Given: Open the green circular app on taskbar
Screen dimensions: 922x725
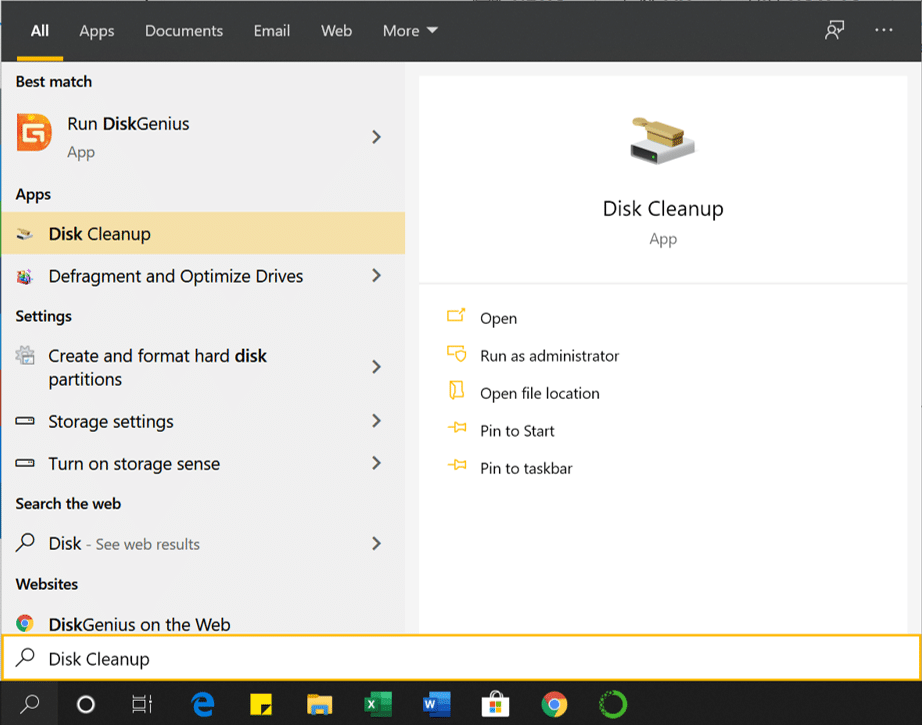Looking at the screenshot, I should (613, 704).
